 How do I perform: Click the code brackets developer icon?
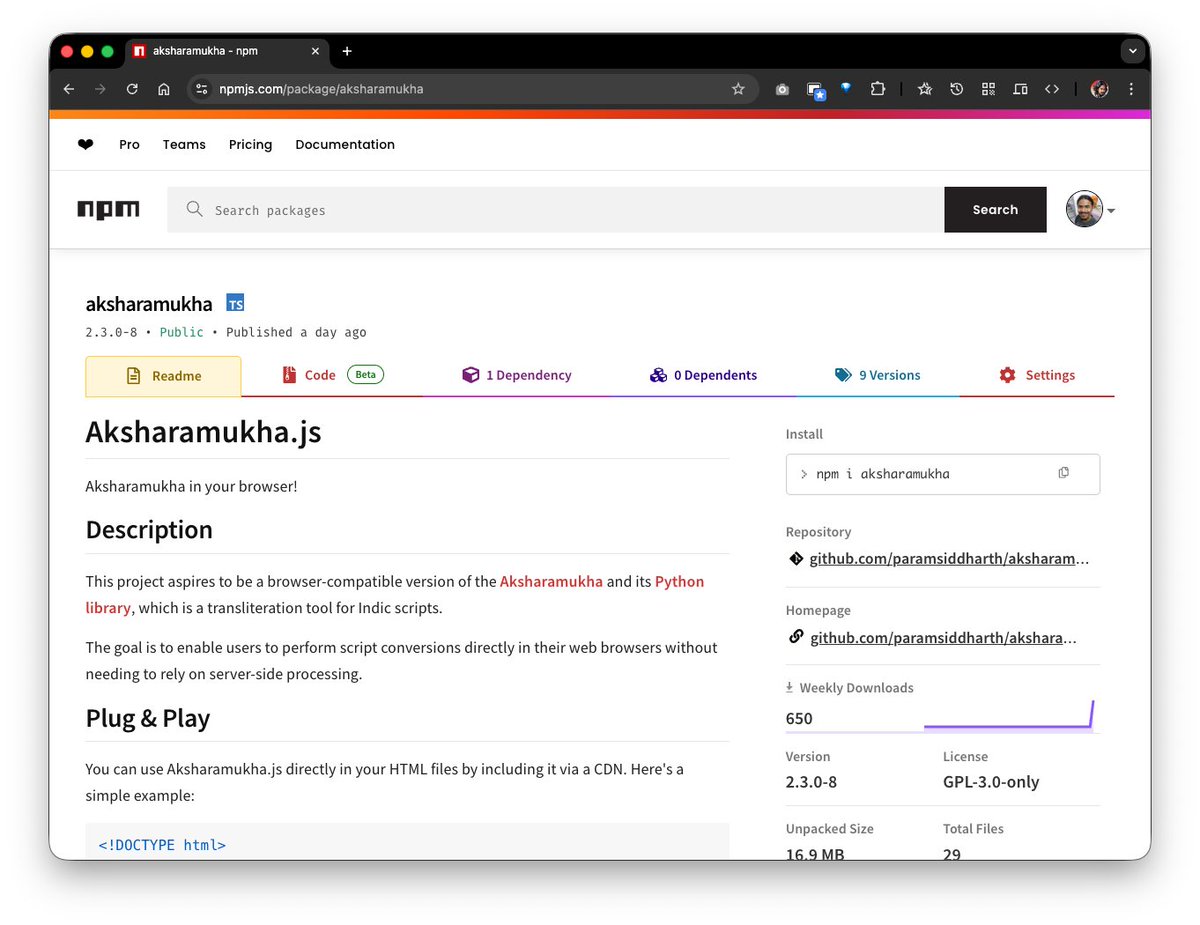(1052, 89)
